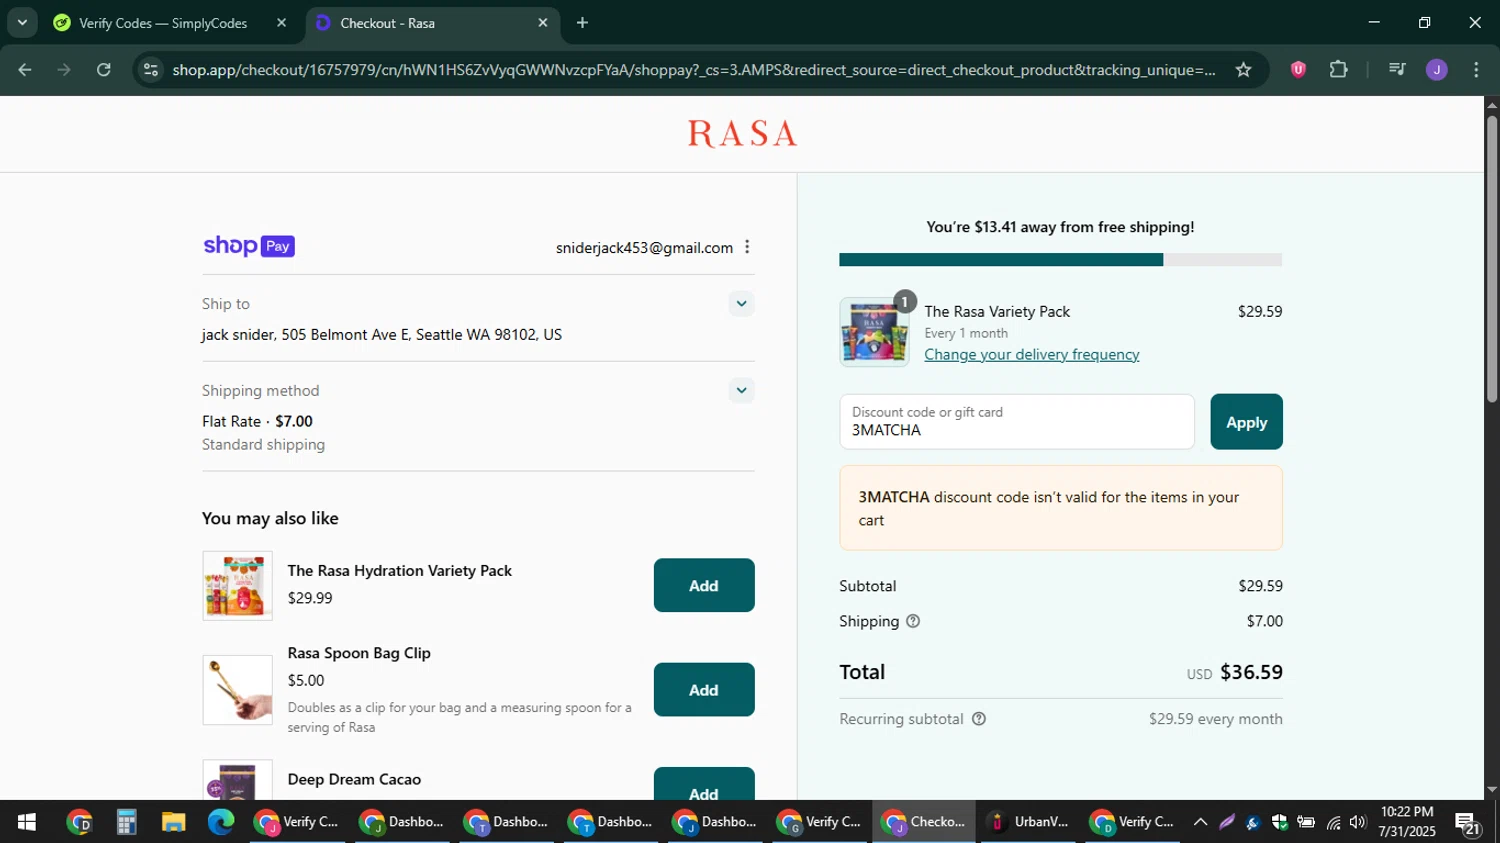Add the Rasa Spoon Bag Clip

click(704, 690)
